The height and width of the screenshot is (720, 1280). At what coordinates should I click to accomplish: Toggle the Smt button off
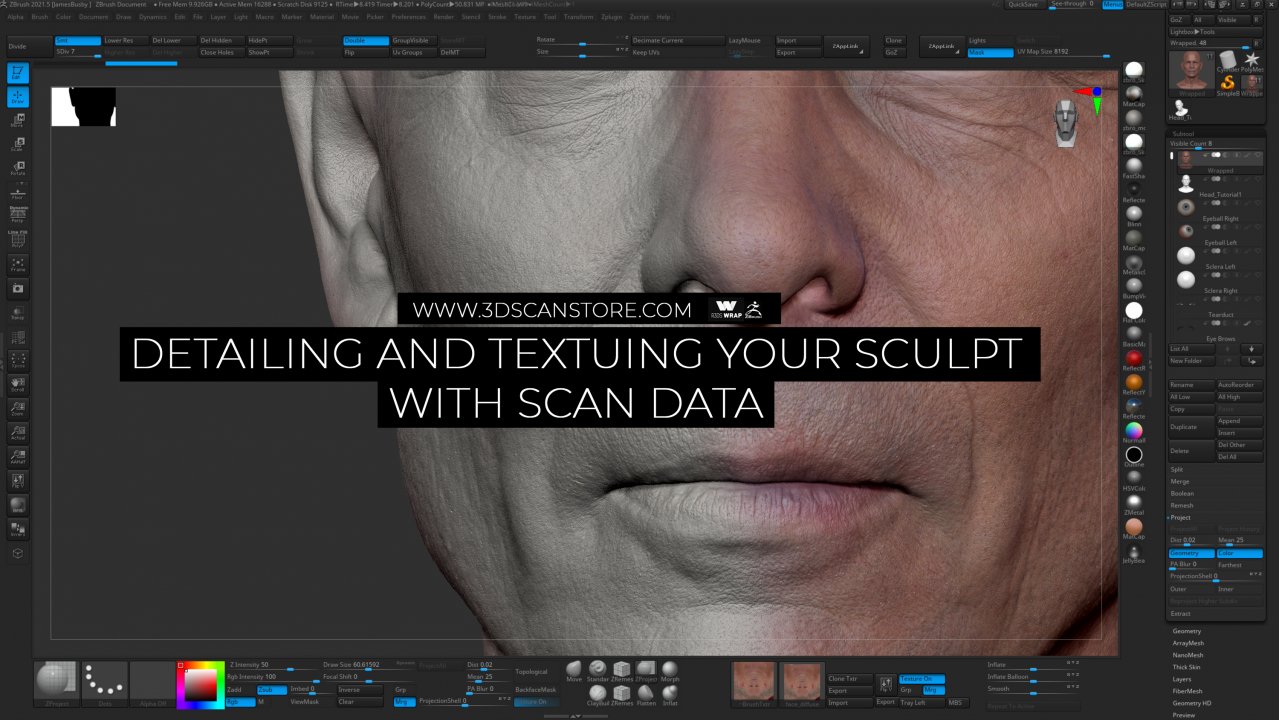click(77, 41)
